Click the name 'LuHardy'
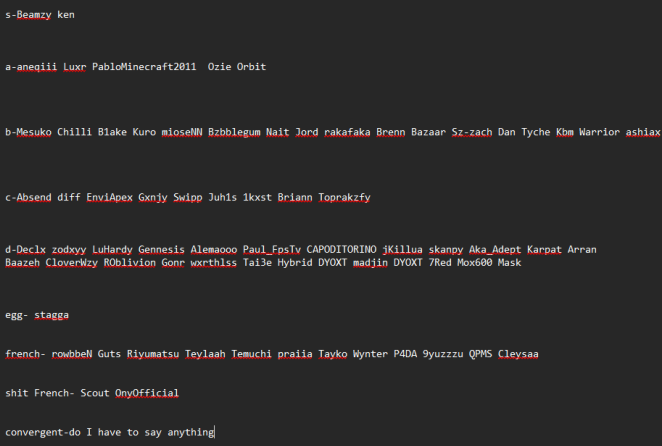 coord(112,250)
